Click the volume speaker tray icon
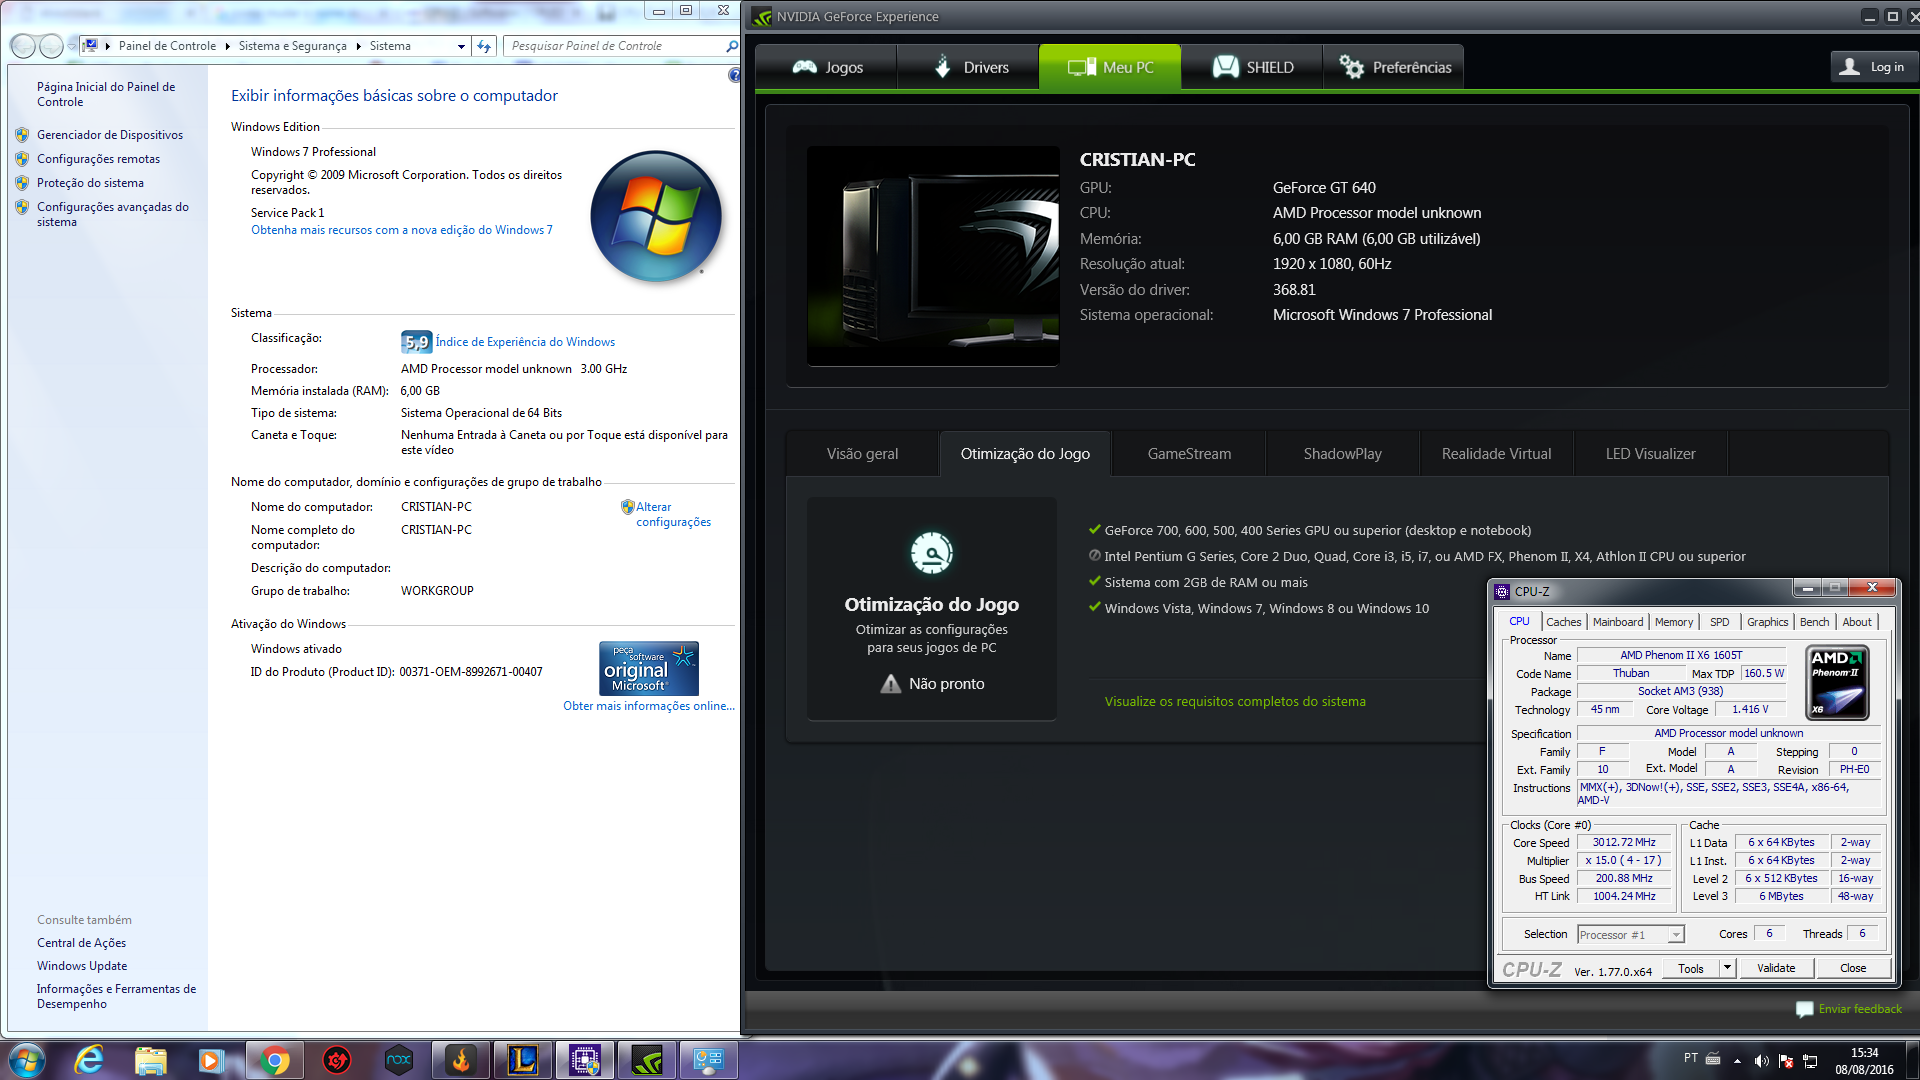 [1760, 1060]
